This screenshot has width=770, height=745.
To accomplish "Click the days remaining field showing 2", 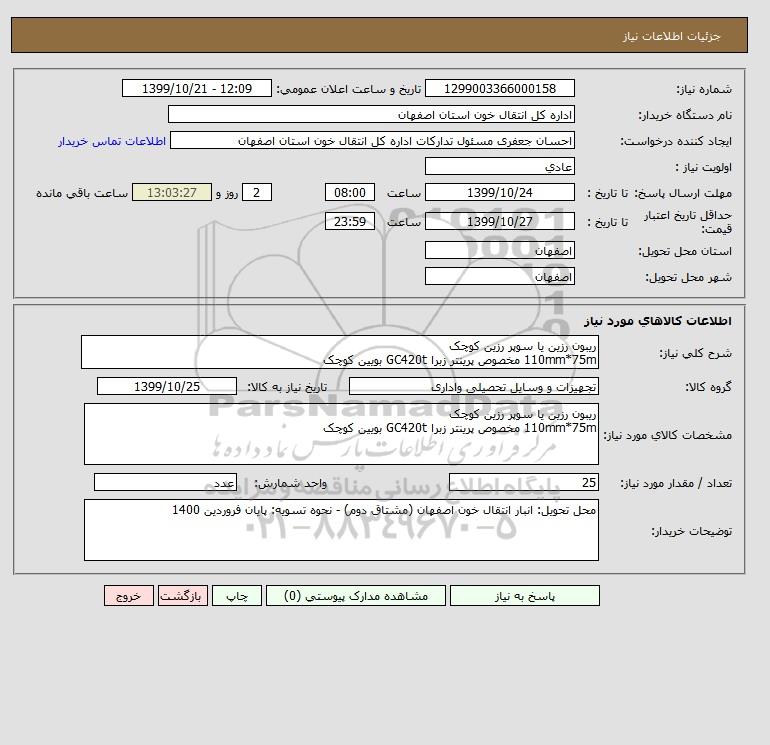I will click(x=256, y=193).
